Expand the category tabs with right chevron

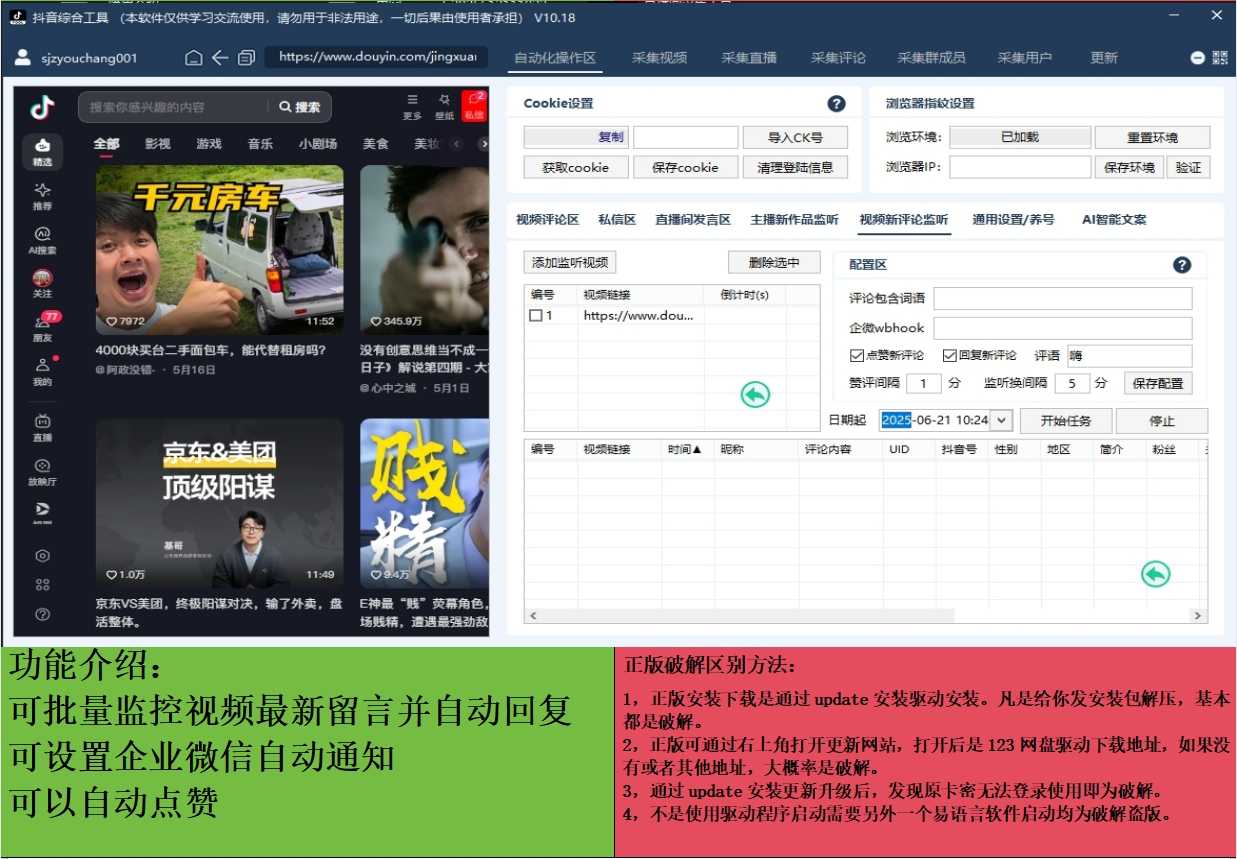tap(484, 144)
